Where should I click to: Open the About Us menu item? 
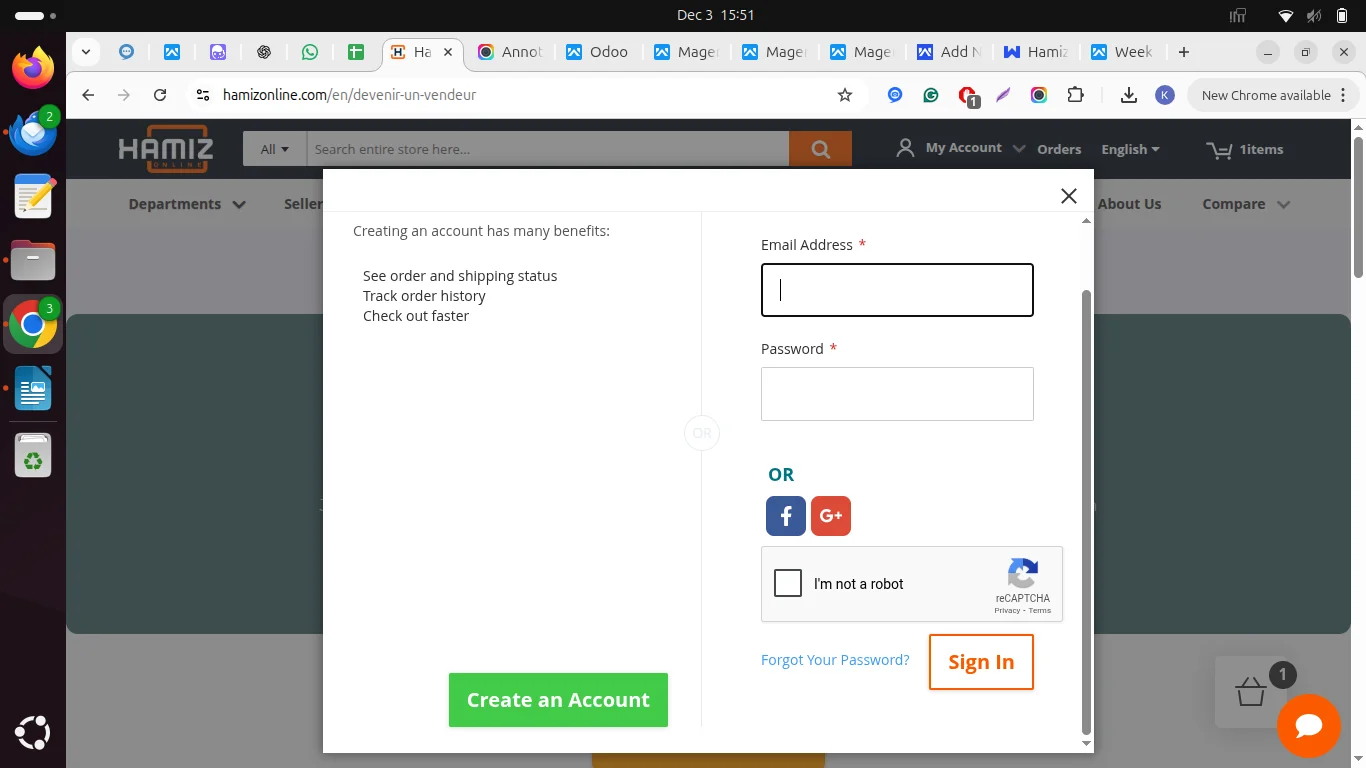point(1129,203)
